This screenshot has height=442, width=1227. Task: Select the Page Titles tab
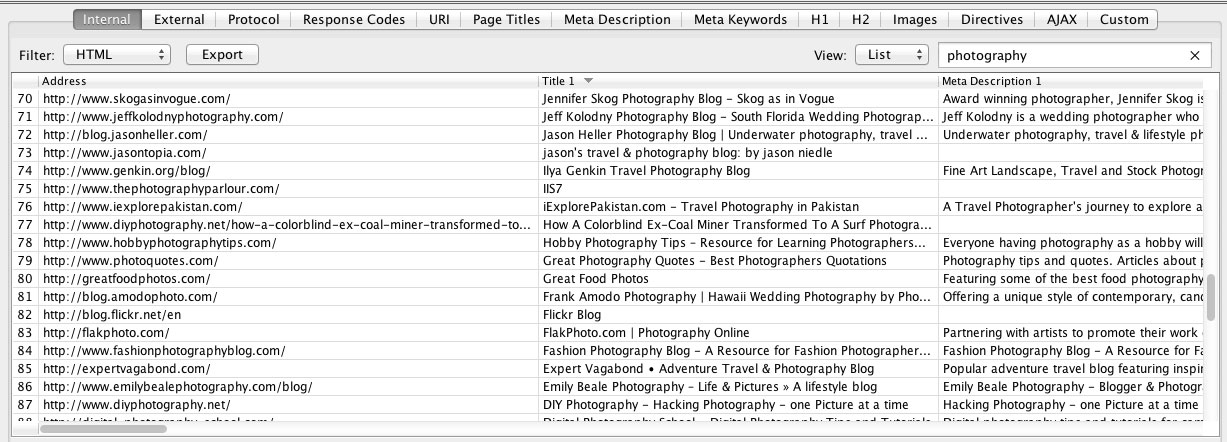click(506, 19)
